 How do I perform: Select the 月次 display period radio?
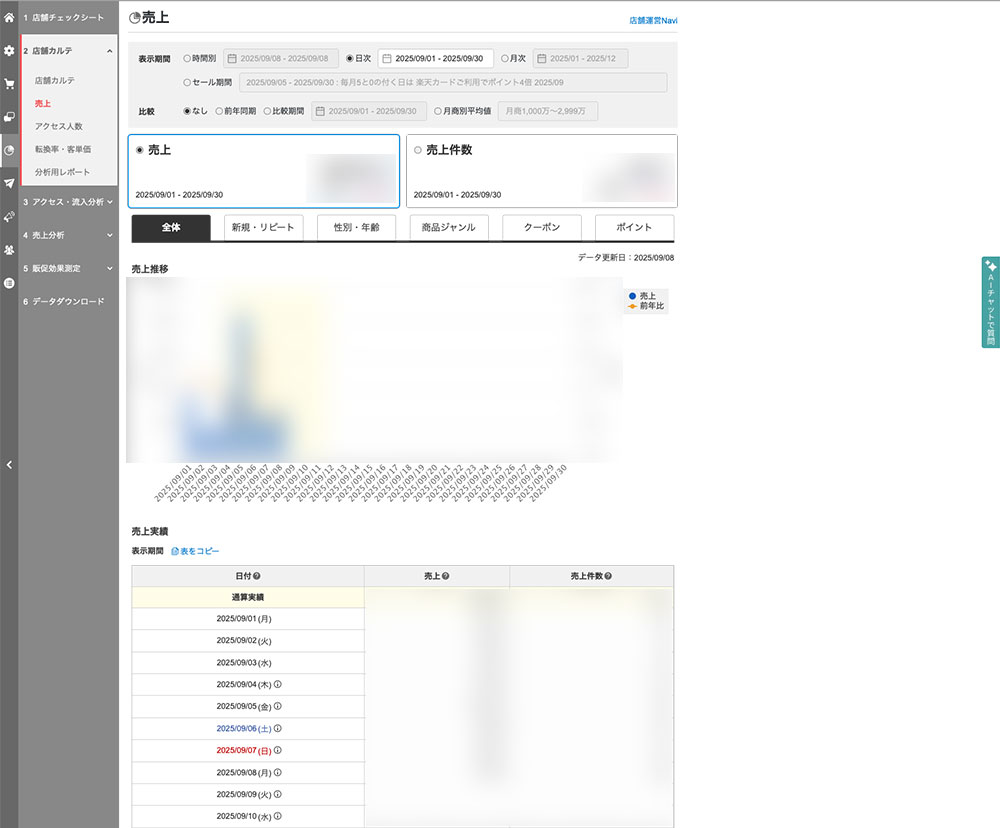click(x=506, y=59)
